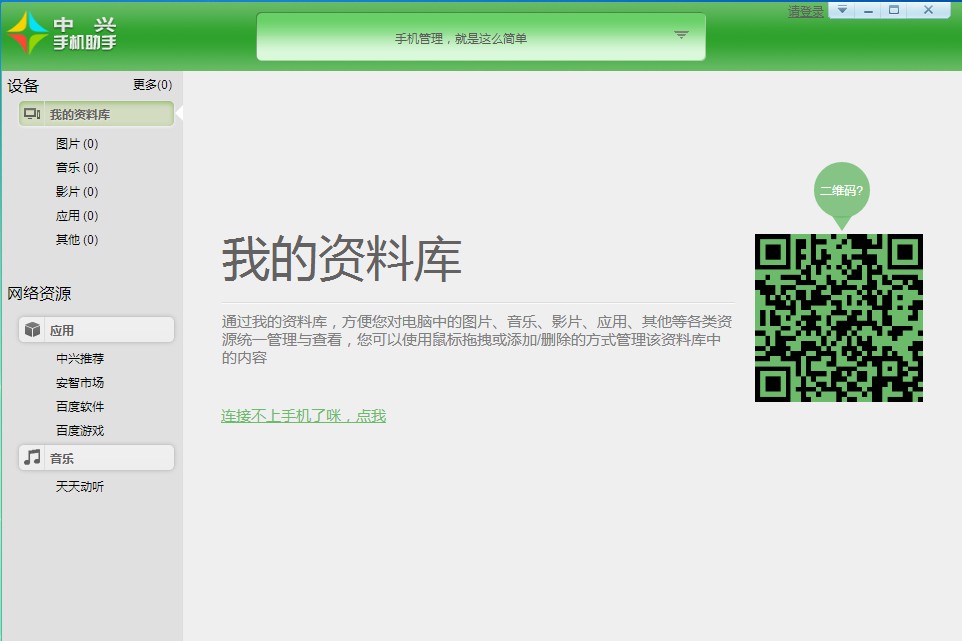Click the 设备 section heading
The width and height of the screenshot is (962, 641).
pyautogui.click(x=23, y=85)
